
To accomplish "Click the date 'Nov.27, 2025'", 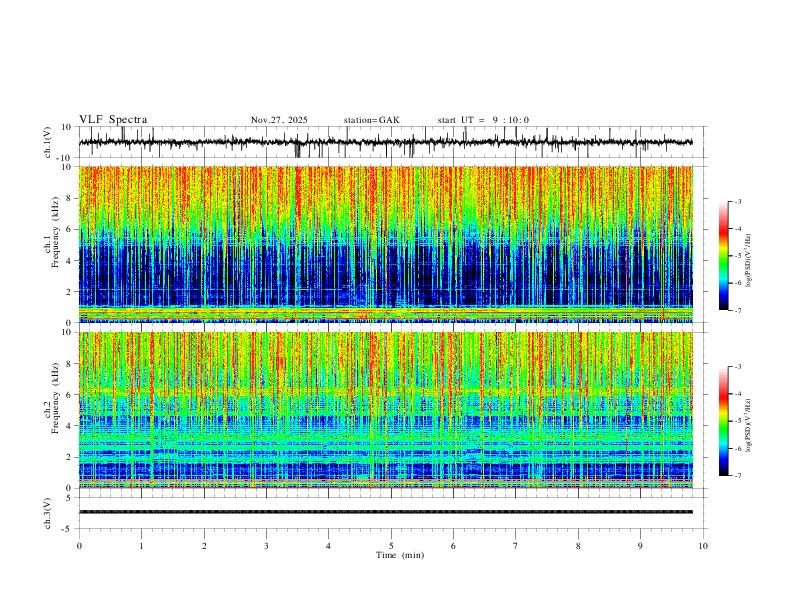I will pos(279,120).
